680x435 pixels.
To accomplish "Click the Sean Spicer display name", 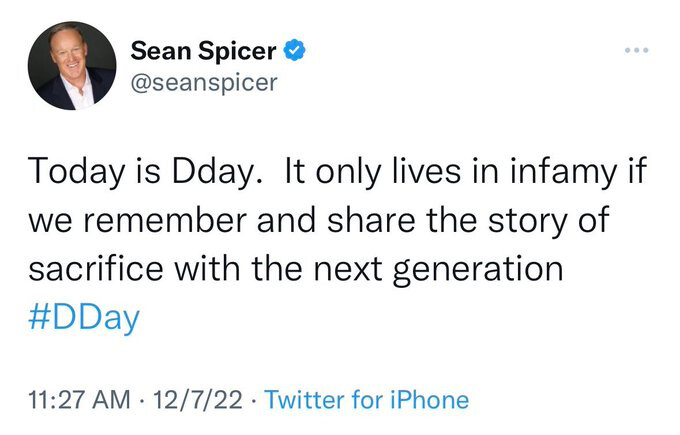I will pos(204,49).
